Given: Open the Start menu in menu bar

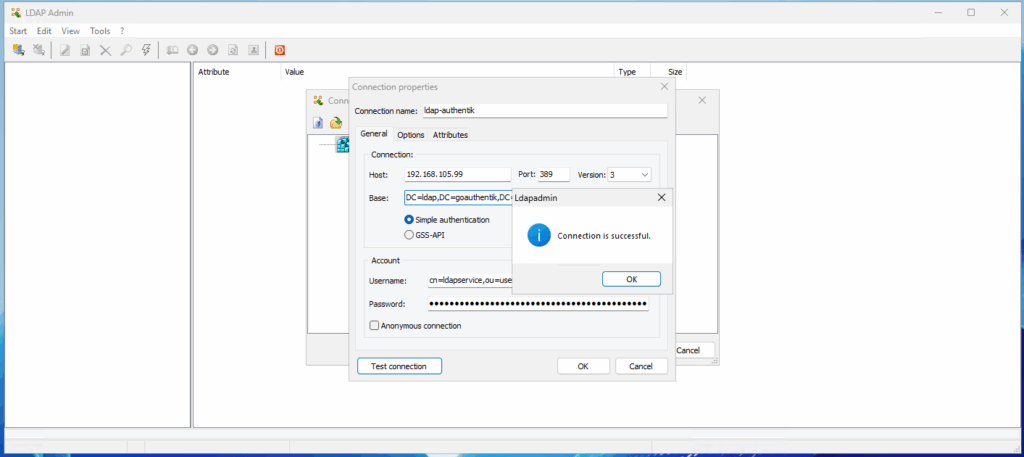Looking at the screenshot, I should (x=18, y=31).
